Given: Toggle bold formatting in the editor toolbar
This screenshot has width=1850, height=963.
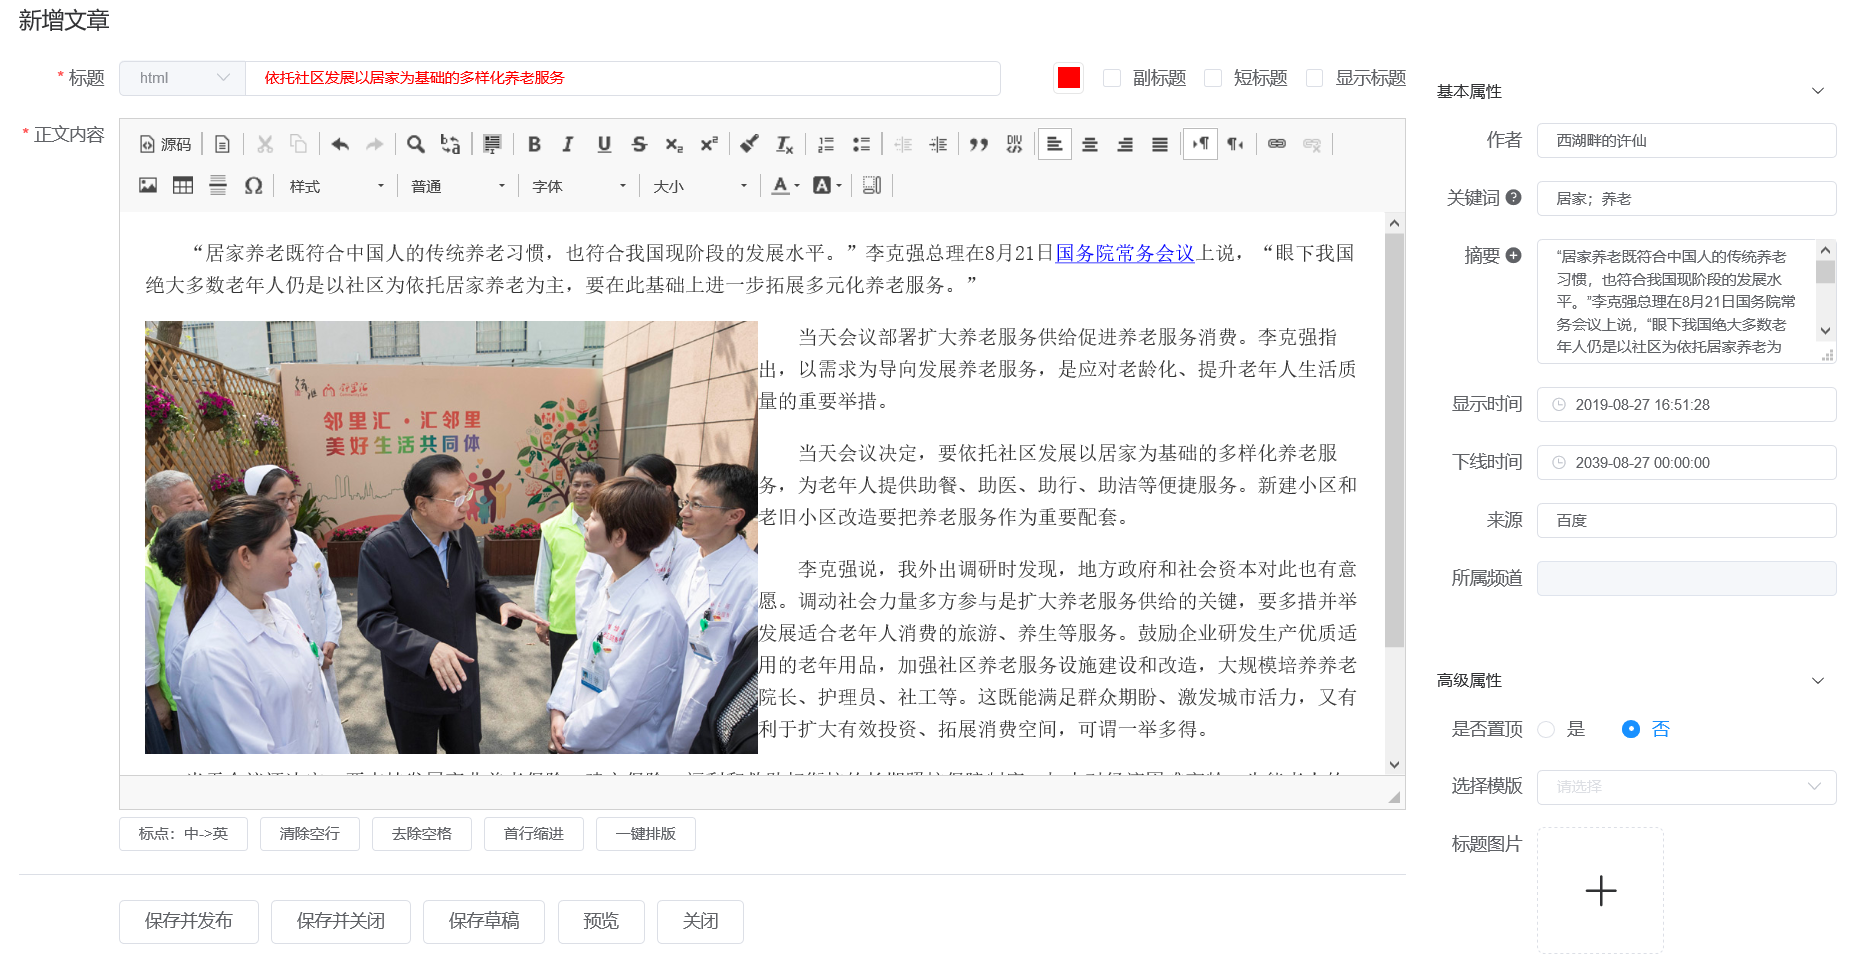Looking at the screenshot, I should (534, 144).
